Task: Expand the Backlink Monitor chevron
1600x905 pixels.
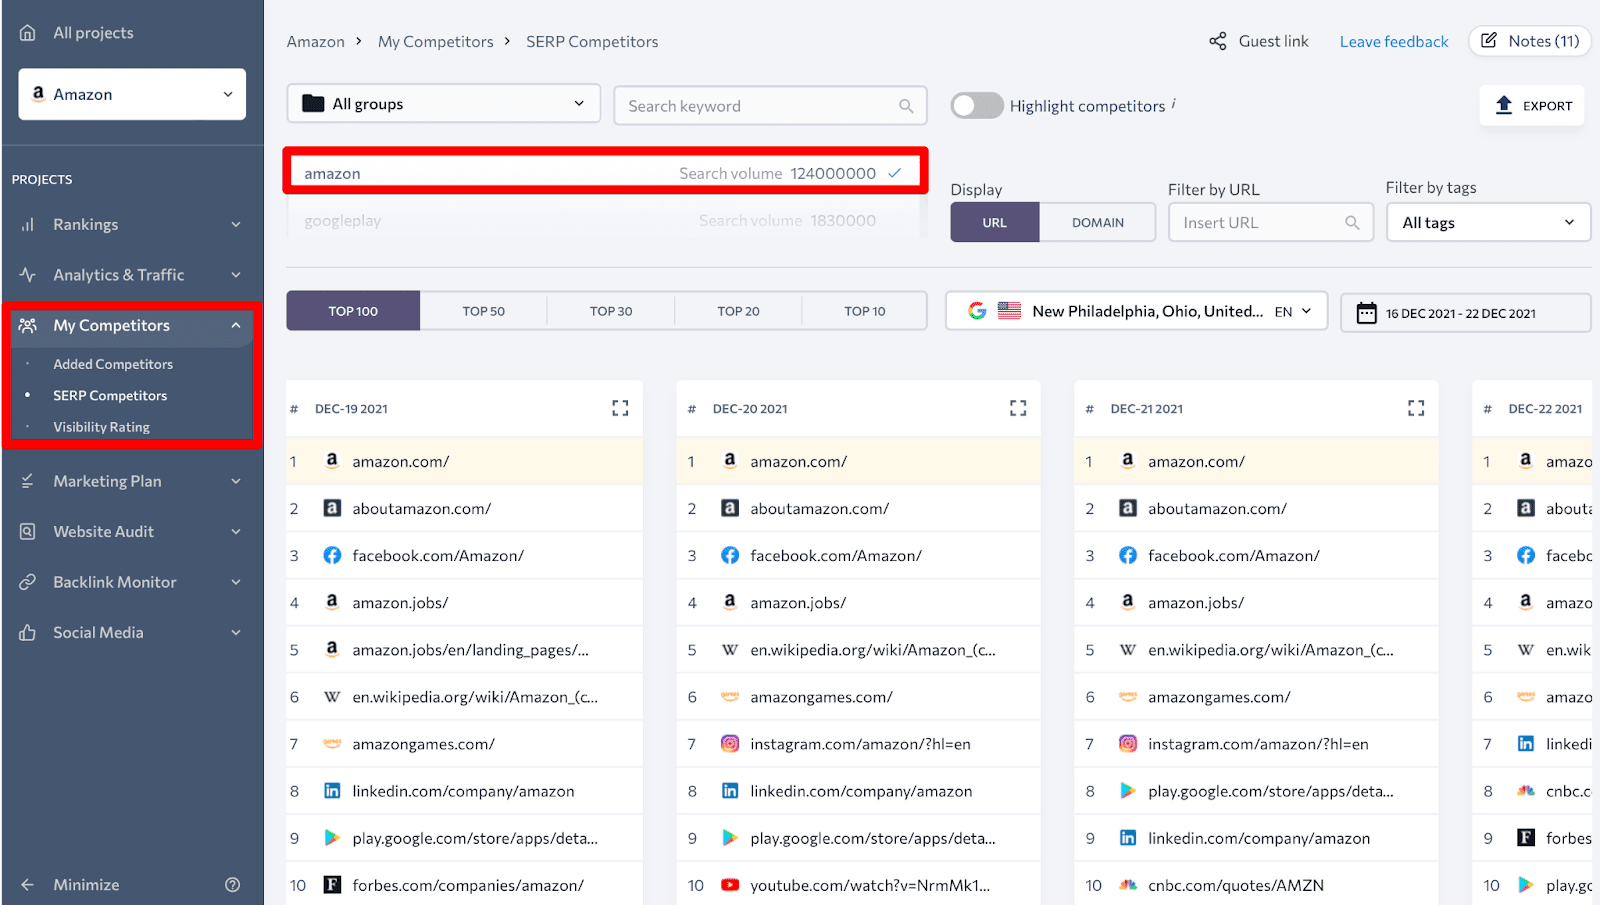Action: (236, 582)
